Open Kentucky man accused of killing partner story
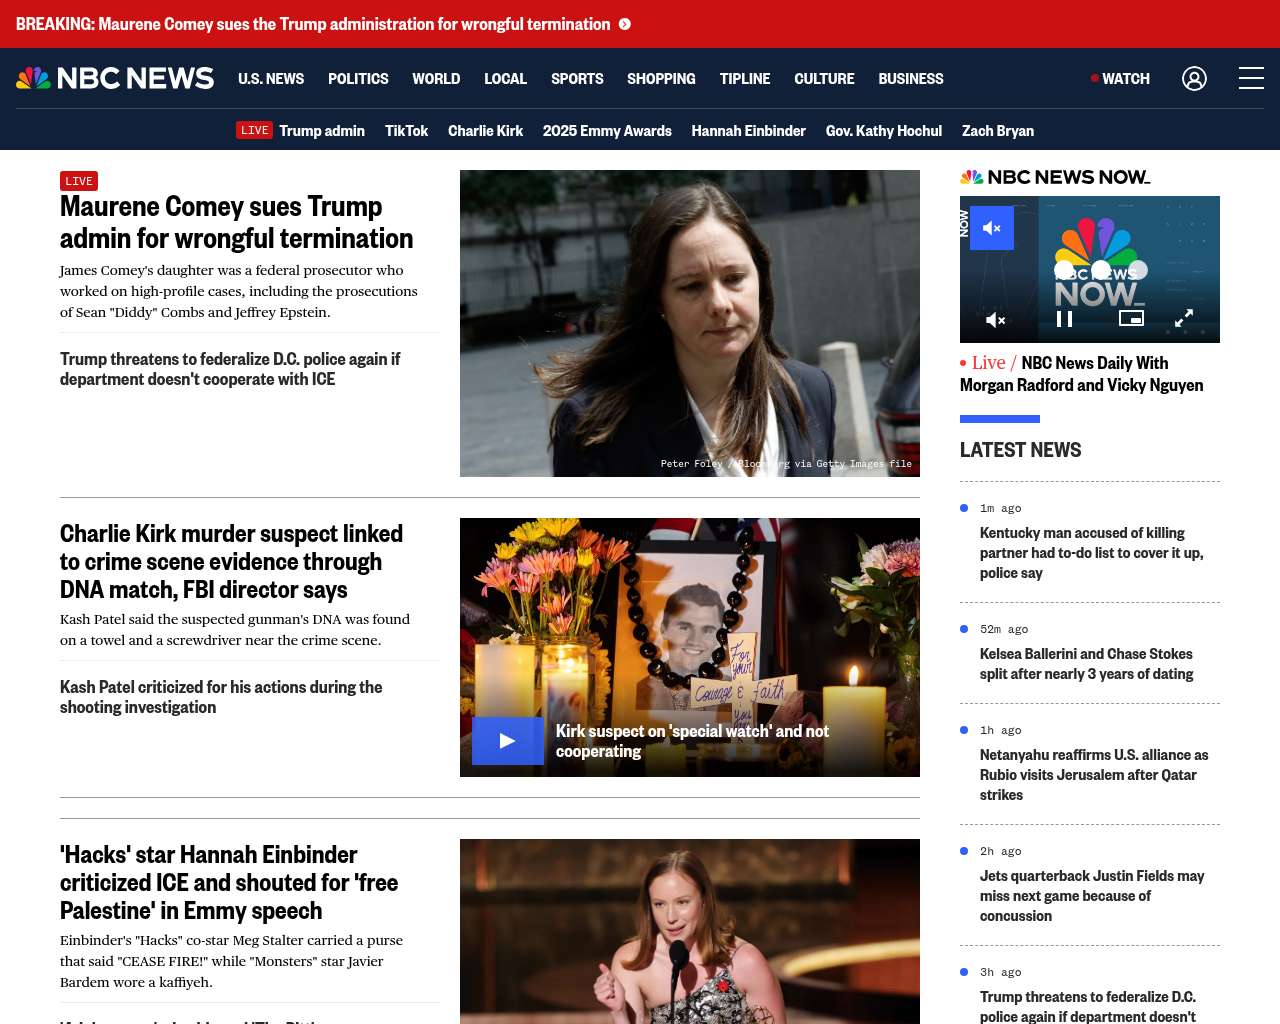The width and height of the screenshot is (1280, 1024). click(1092, 553)
